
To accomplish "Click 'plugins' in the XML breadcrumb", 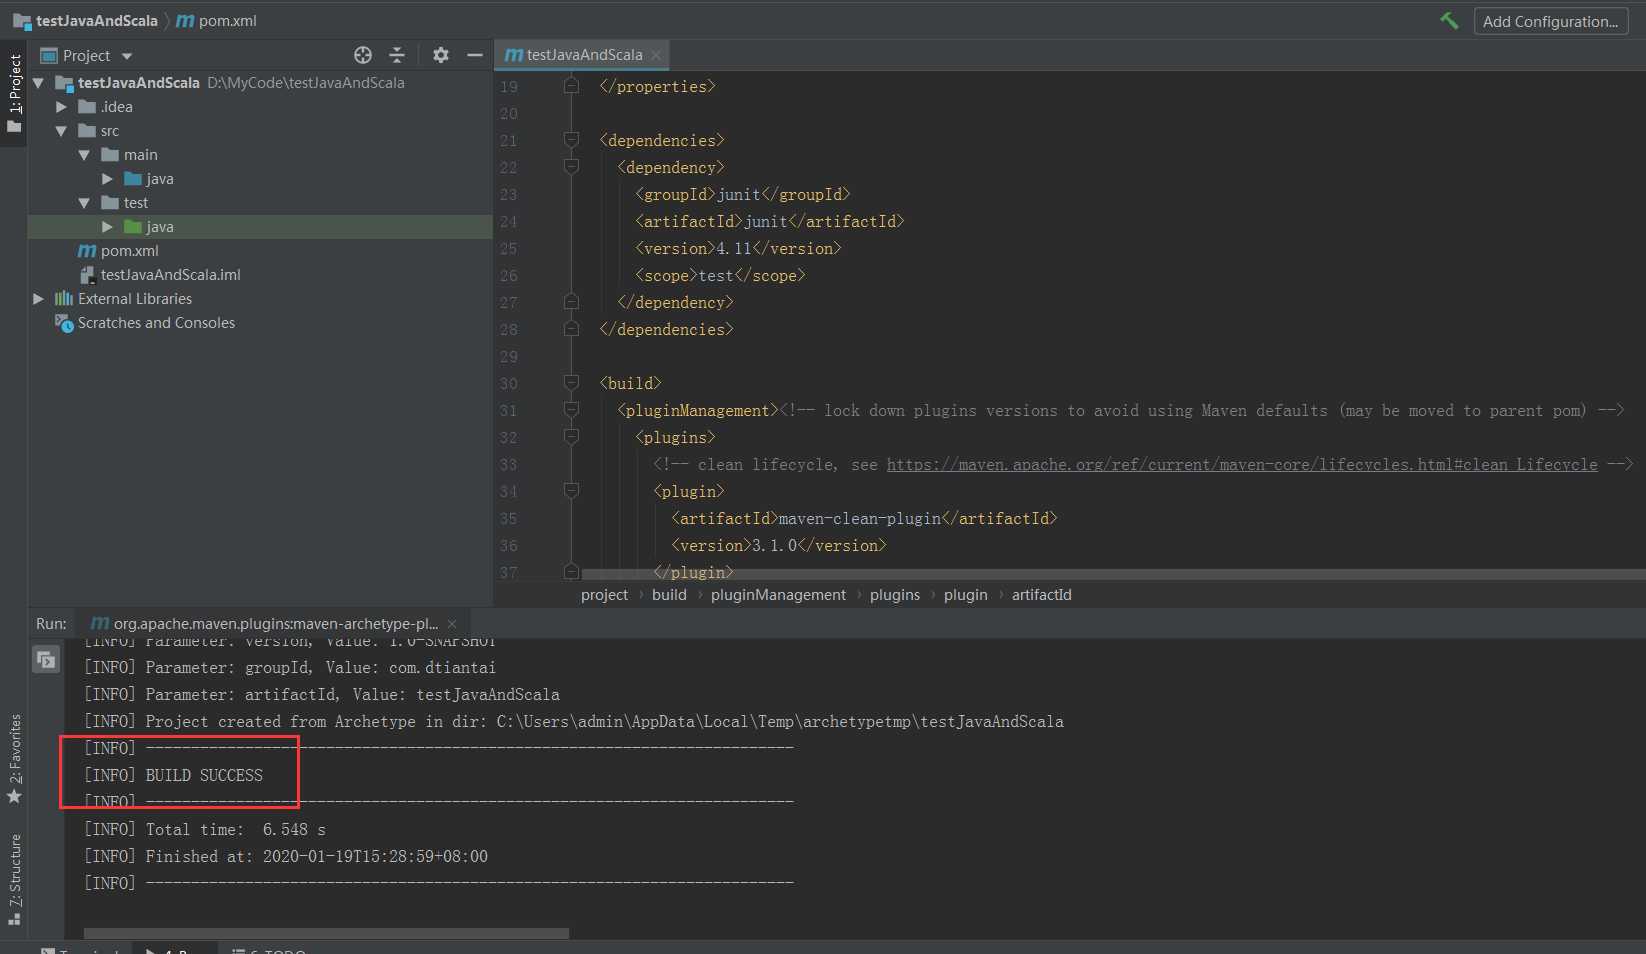I will [895, 595].
